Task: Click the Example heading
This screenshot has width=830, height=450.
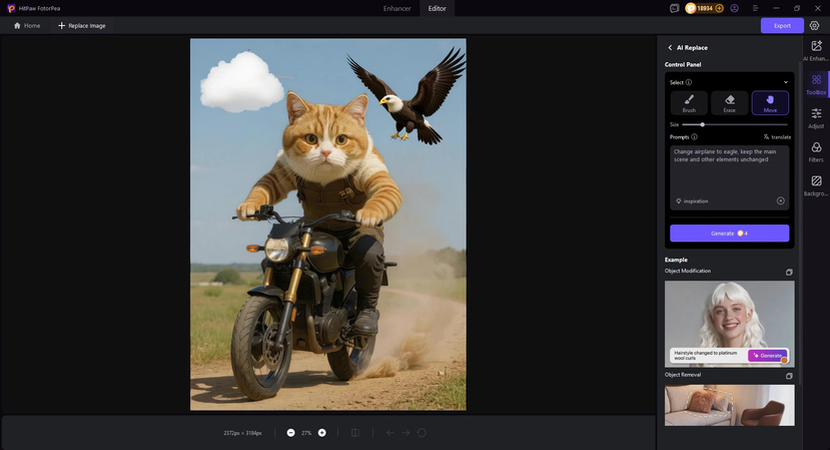Action: click(x=676, y=260)
